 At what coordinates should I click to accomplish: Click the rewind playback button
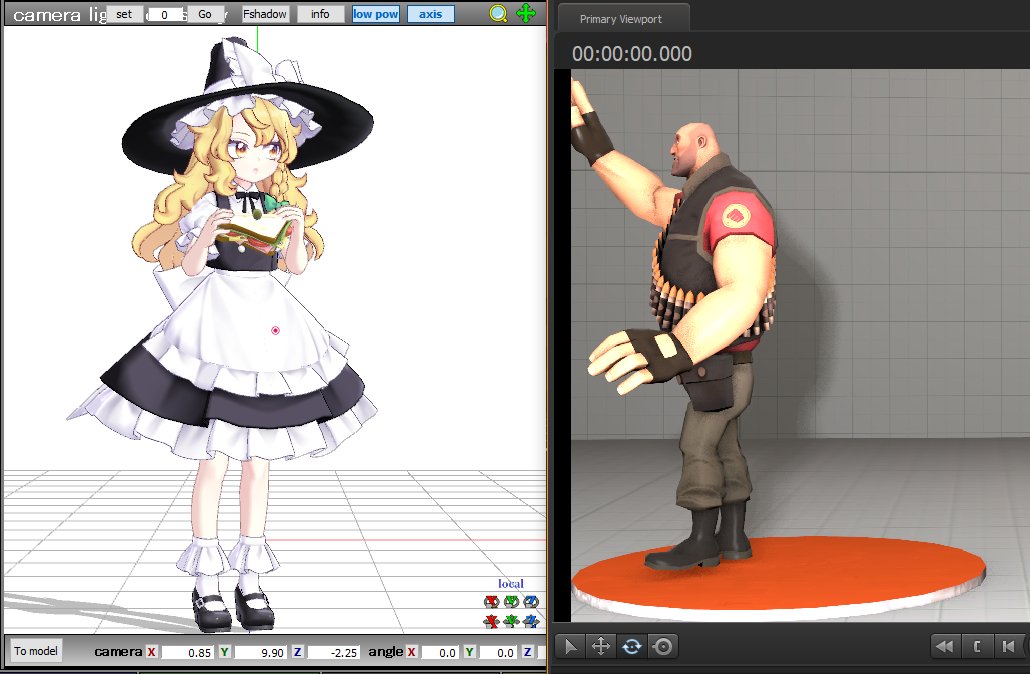tap(943, 646)
